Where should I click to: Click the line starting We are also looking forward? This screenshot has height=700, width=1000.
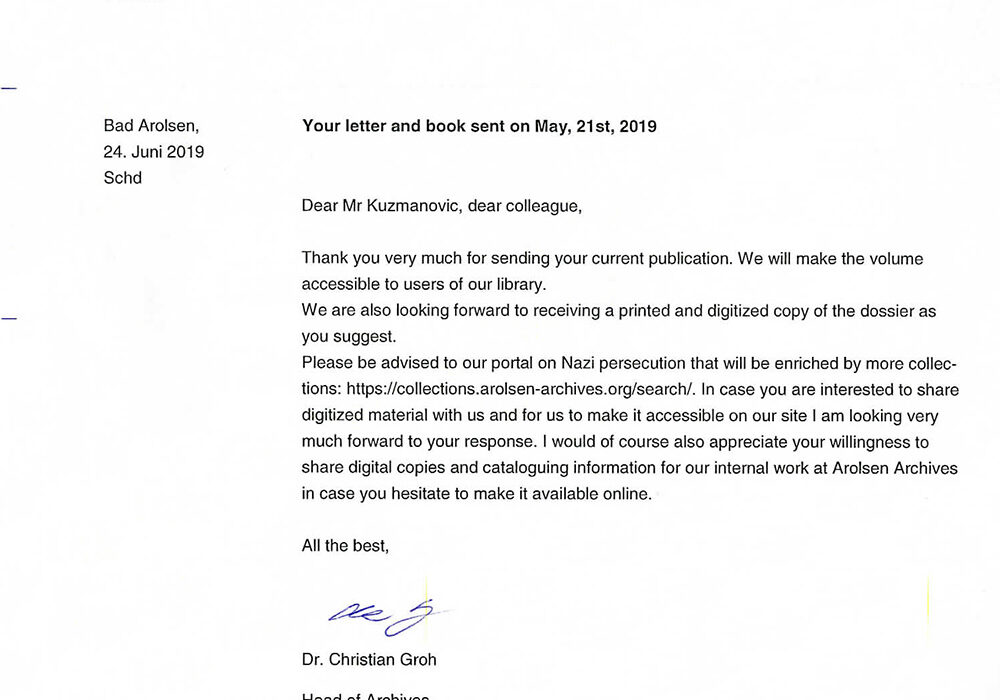618,311
